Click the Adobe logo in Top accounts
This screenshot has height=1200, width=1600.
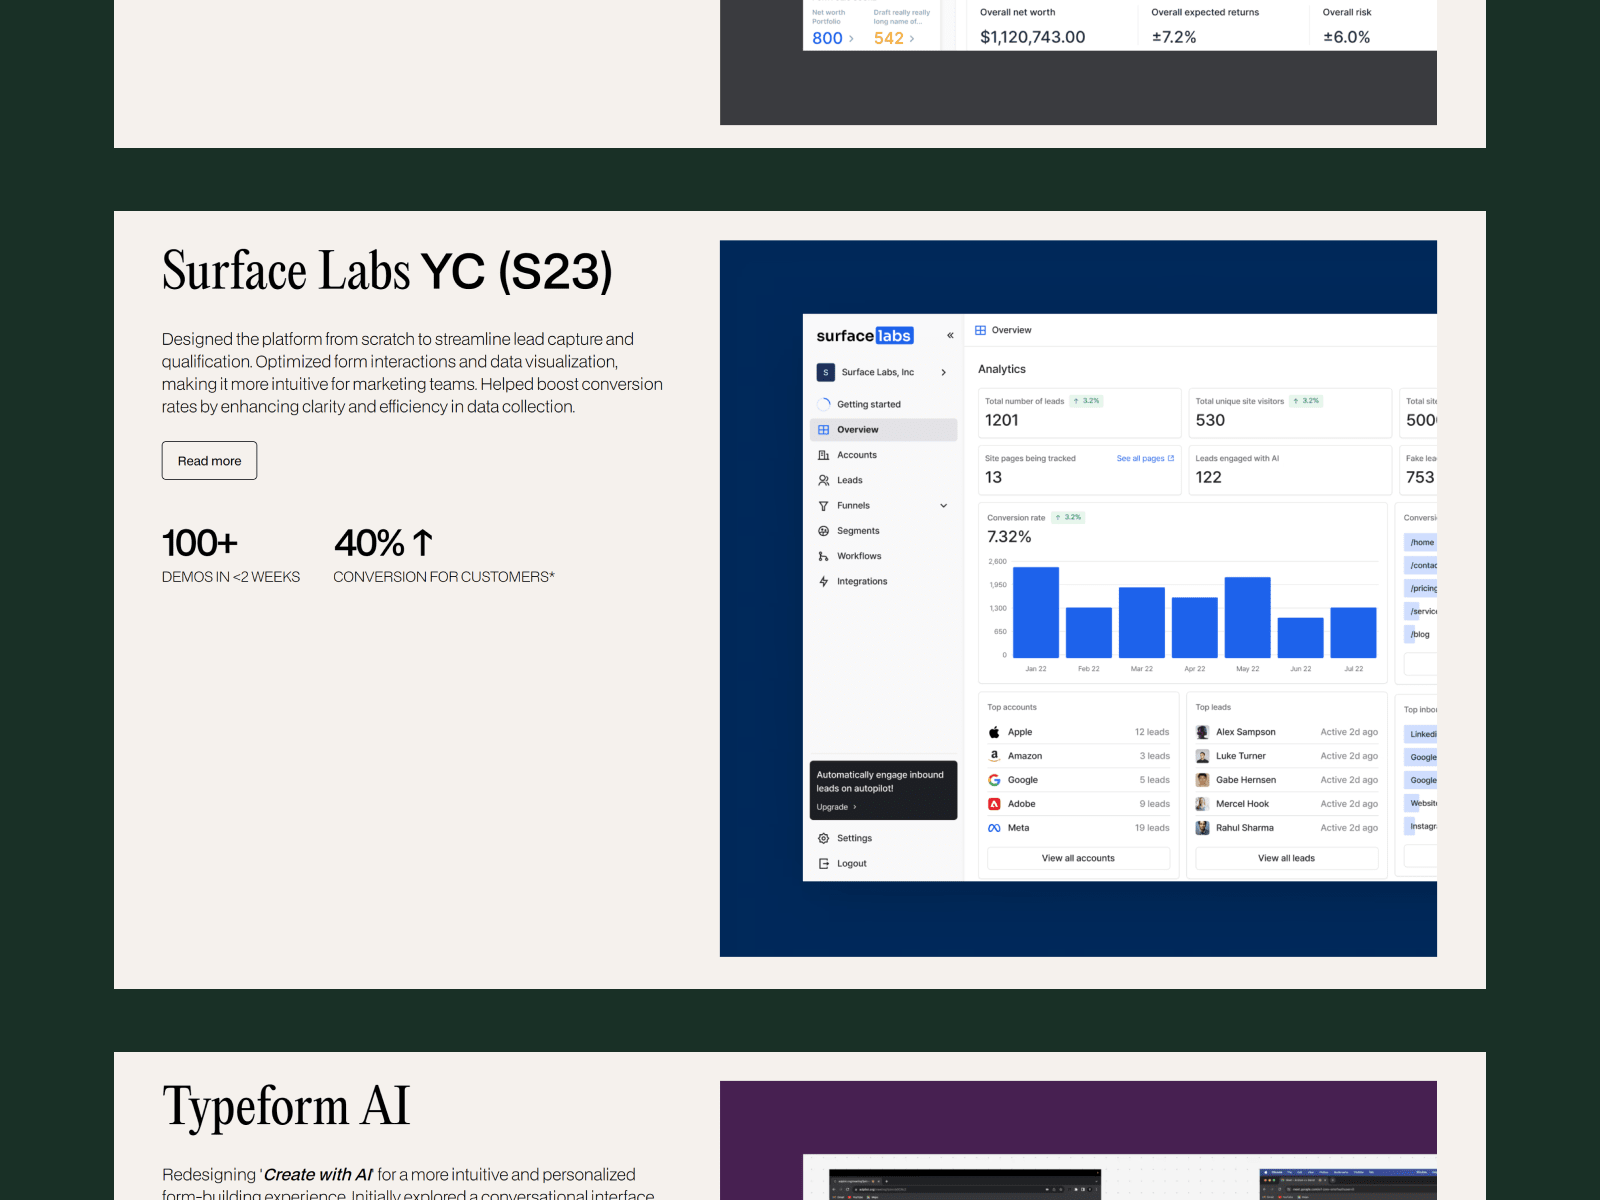[994, 804]
